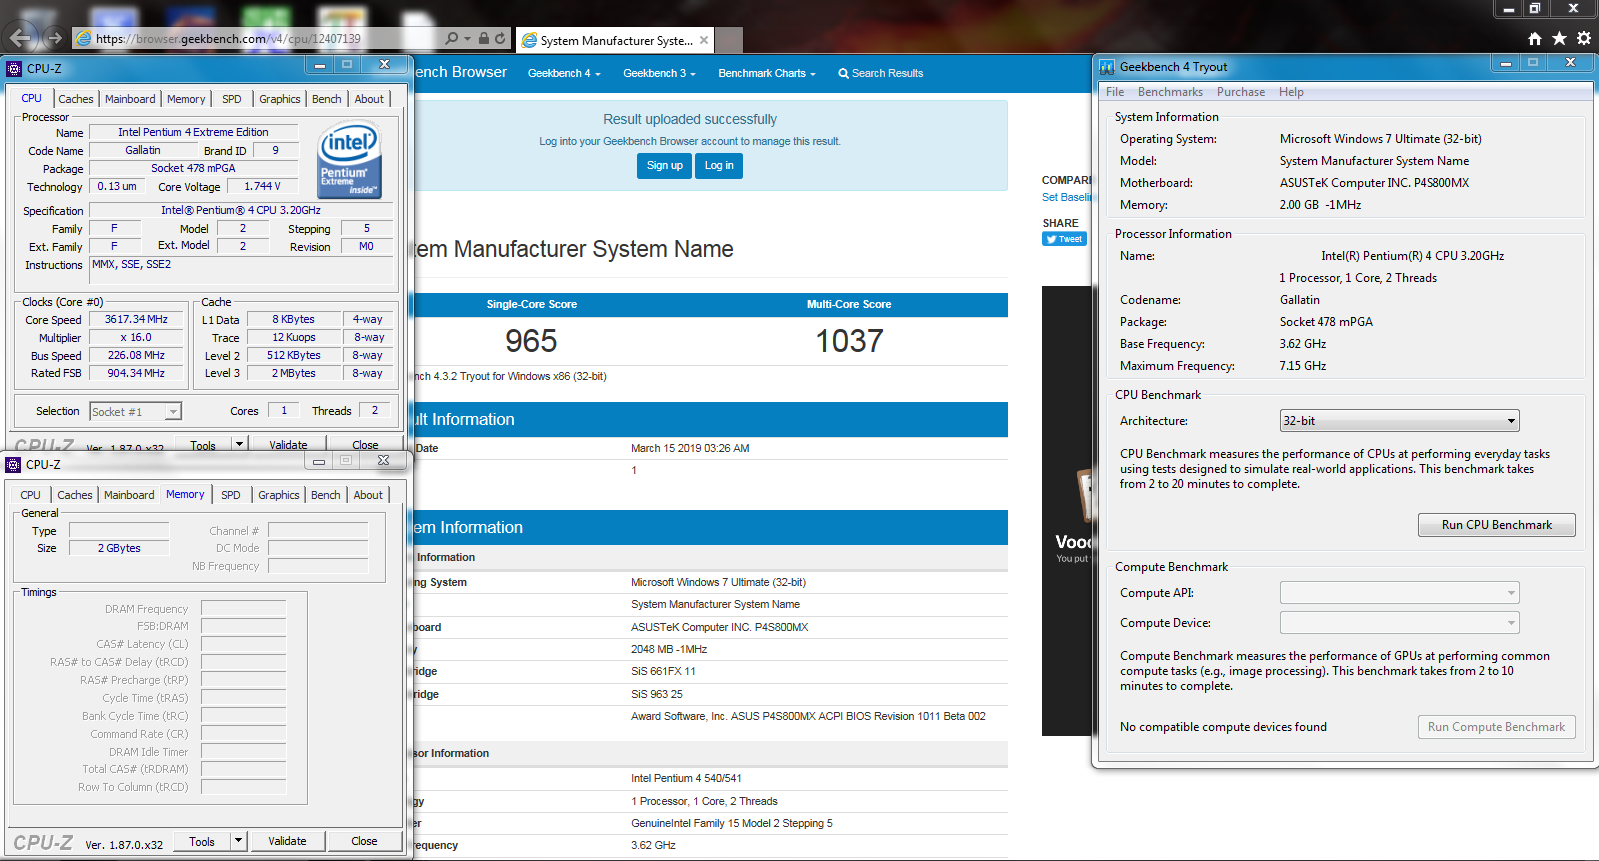Open the Help menu in Geekbench 4
Screen dimensions: 1599x861
pyautogui.click(x=1291, y=92)
